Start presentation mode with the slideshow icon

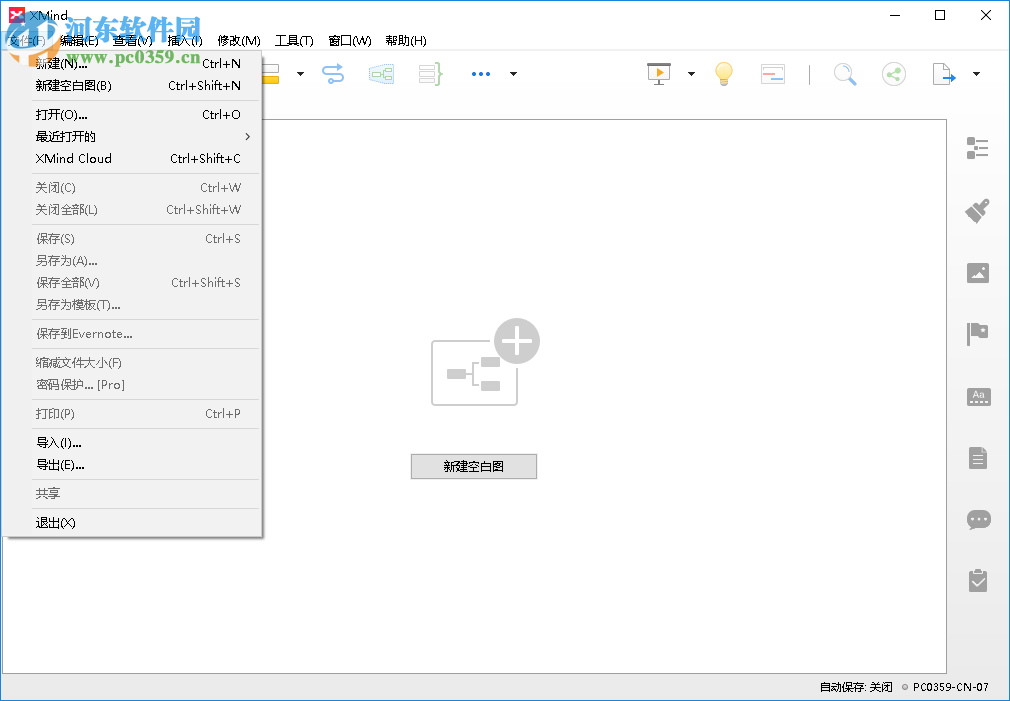pos(658,73)
